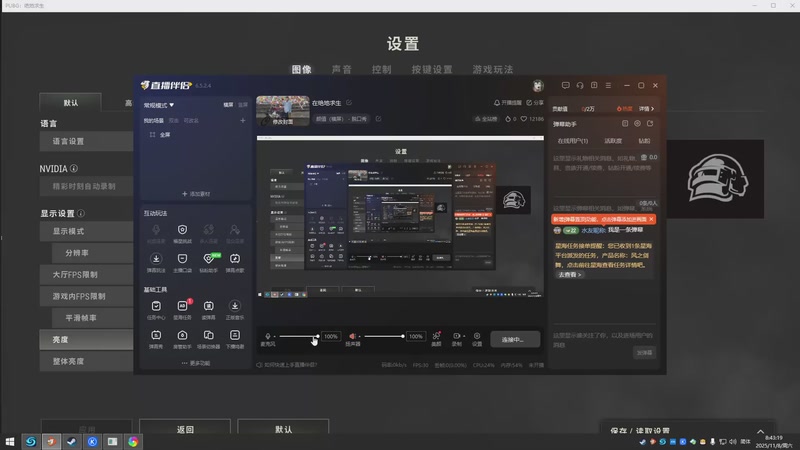
Task: Open 钻粉助手 icon with NEW badge
Action: click(209, 259)
